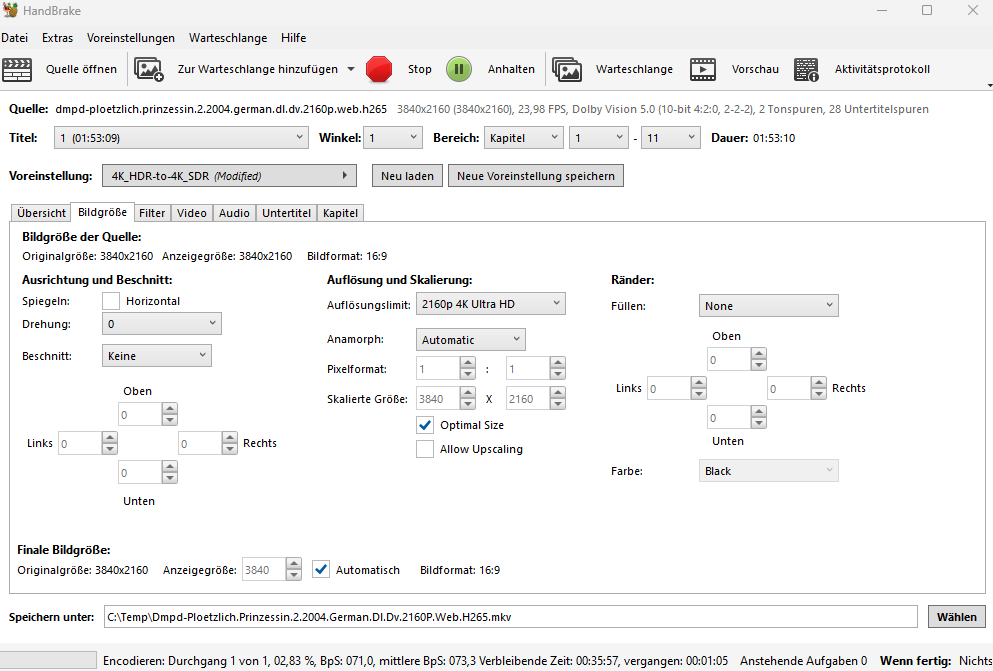Viewport: 993px width, 671px height.
Task: Expand the add-to-queue options arrow
Action: pos(351,70)
